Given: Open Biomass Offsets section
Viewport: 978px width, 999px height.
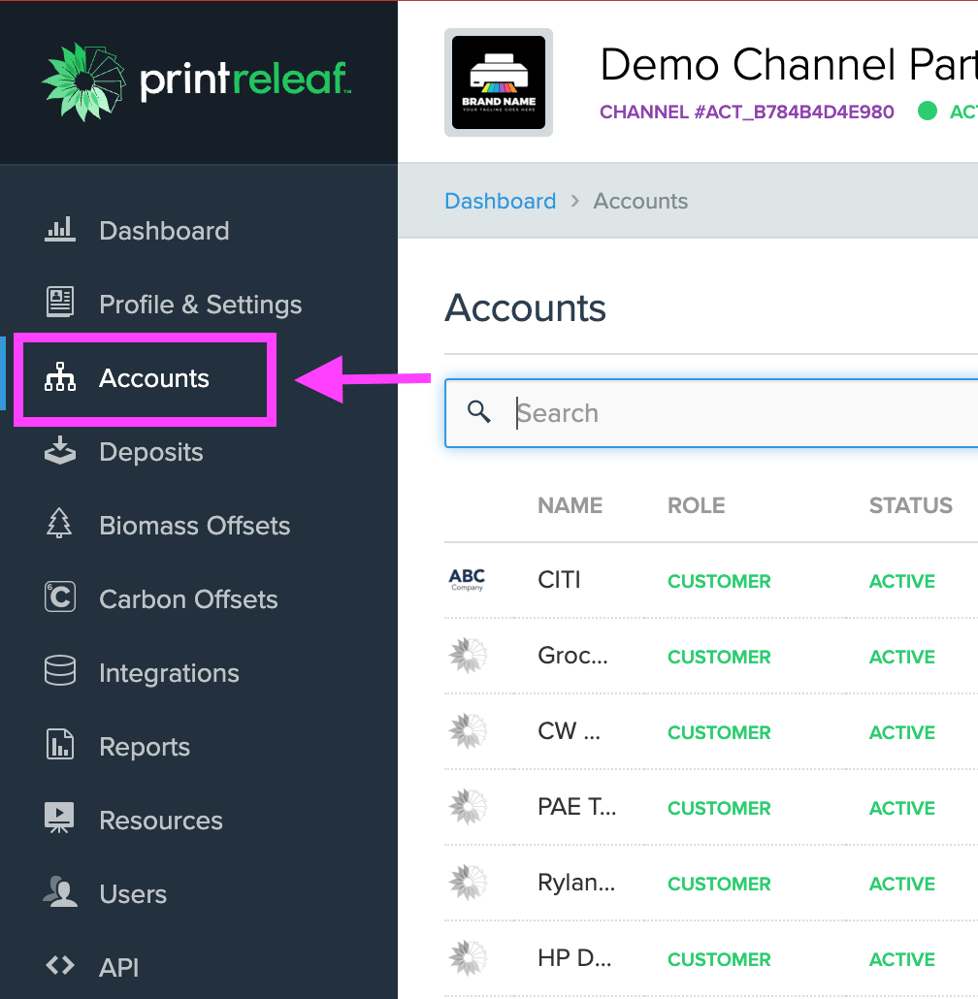Looking at the screenshot, I should [x=195, y=526].
